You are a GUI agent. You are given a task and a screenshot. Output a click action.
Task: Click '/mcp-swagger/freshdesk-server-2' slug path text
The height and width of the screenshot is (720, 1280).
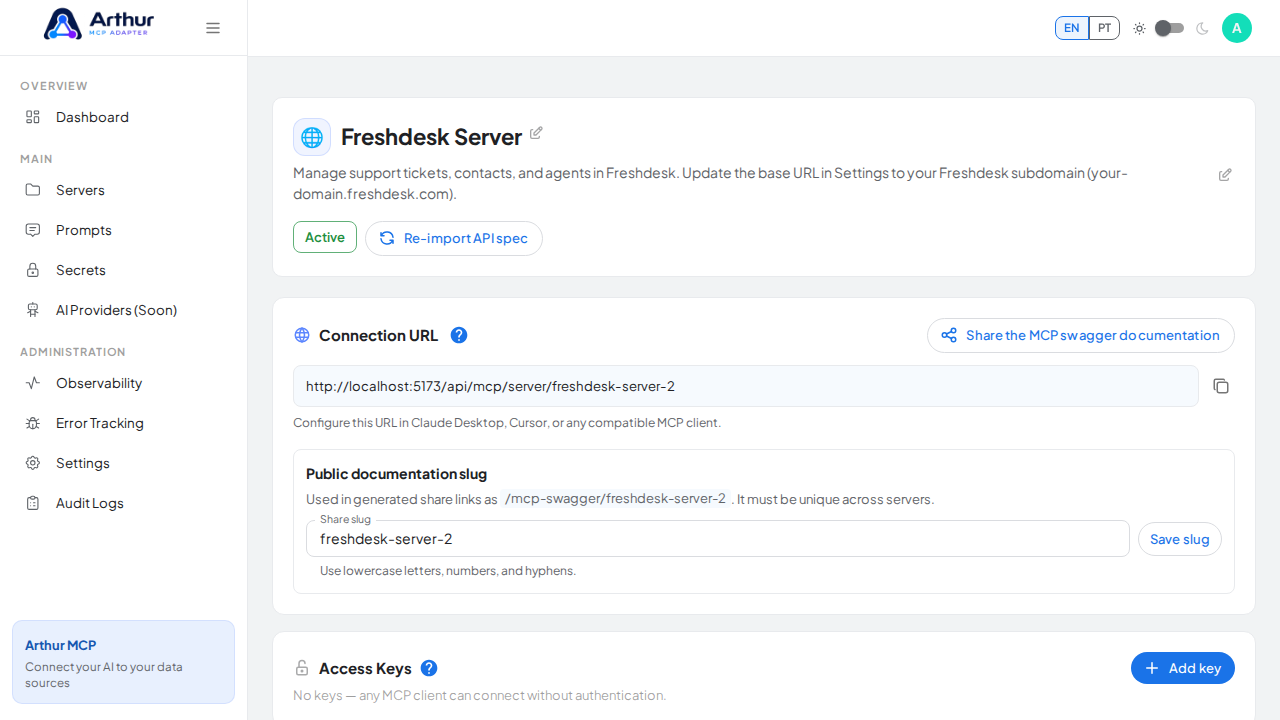tap(616, 499)
